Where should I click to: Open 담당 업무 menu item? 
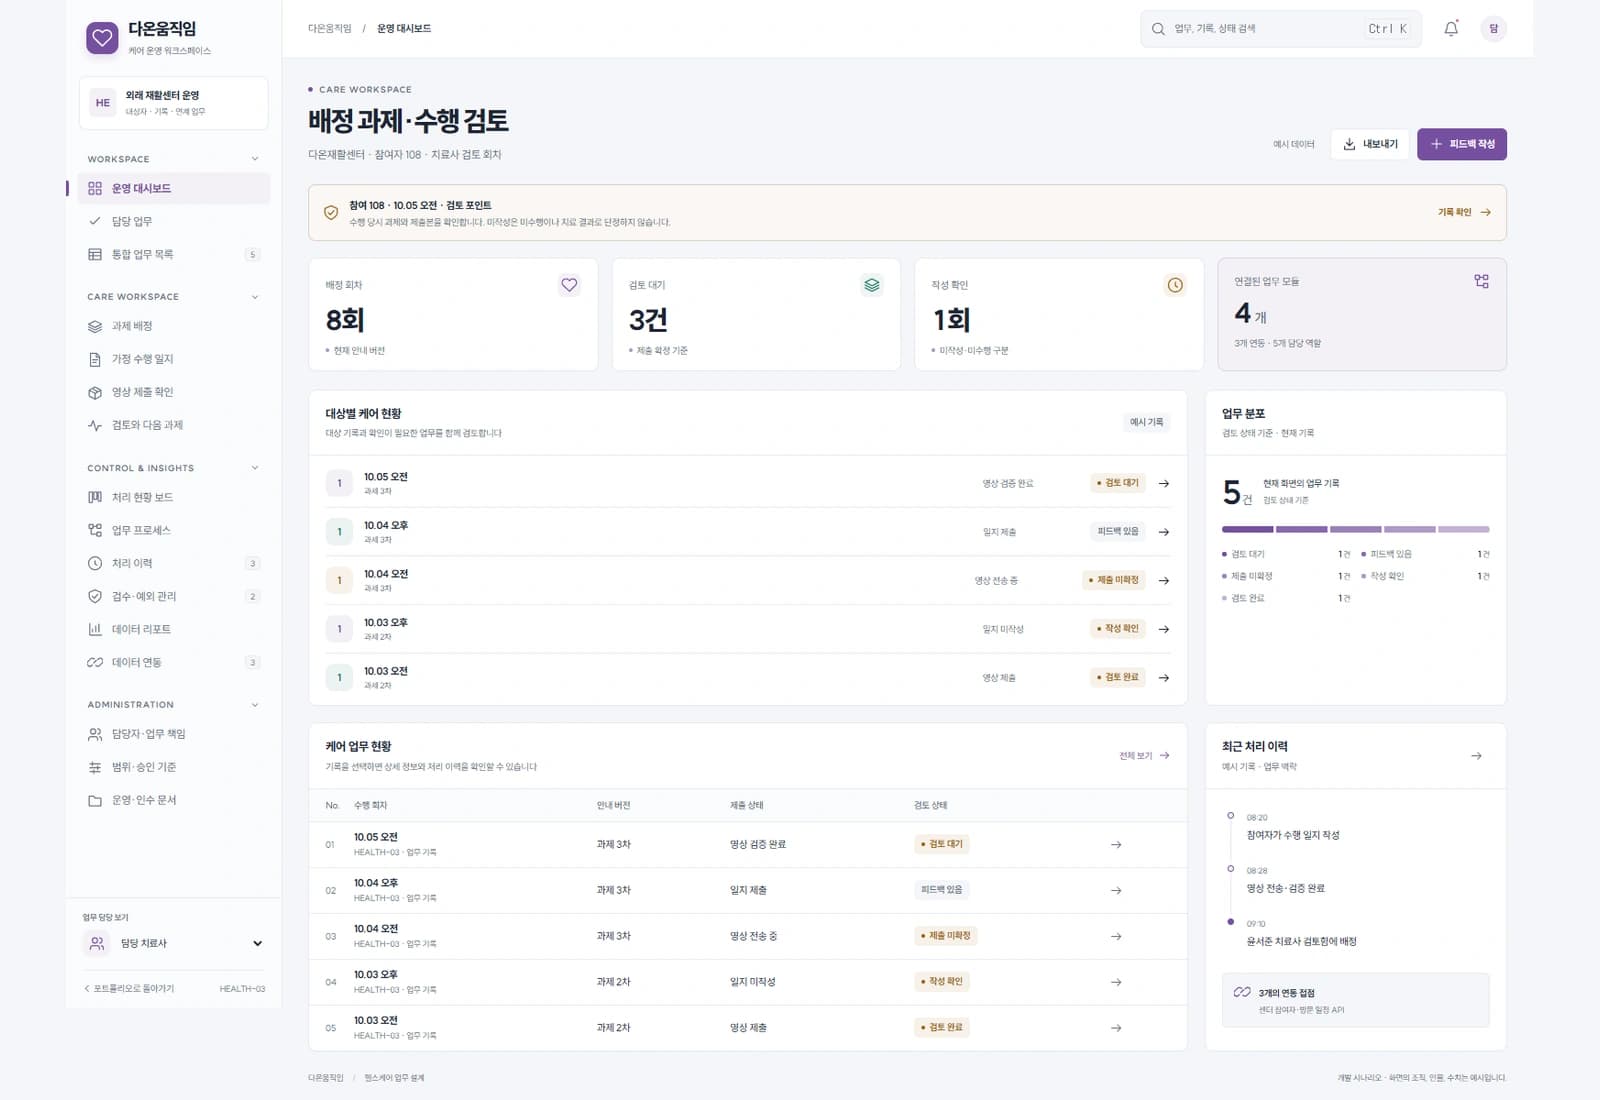tap(174, 221)
